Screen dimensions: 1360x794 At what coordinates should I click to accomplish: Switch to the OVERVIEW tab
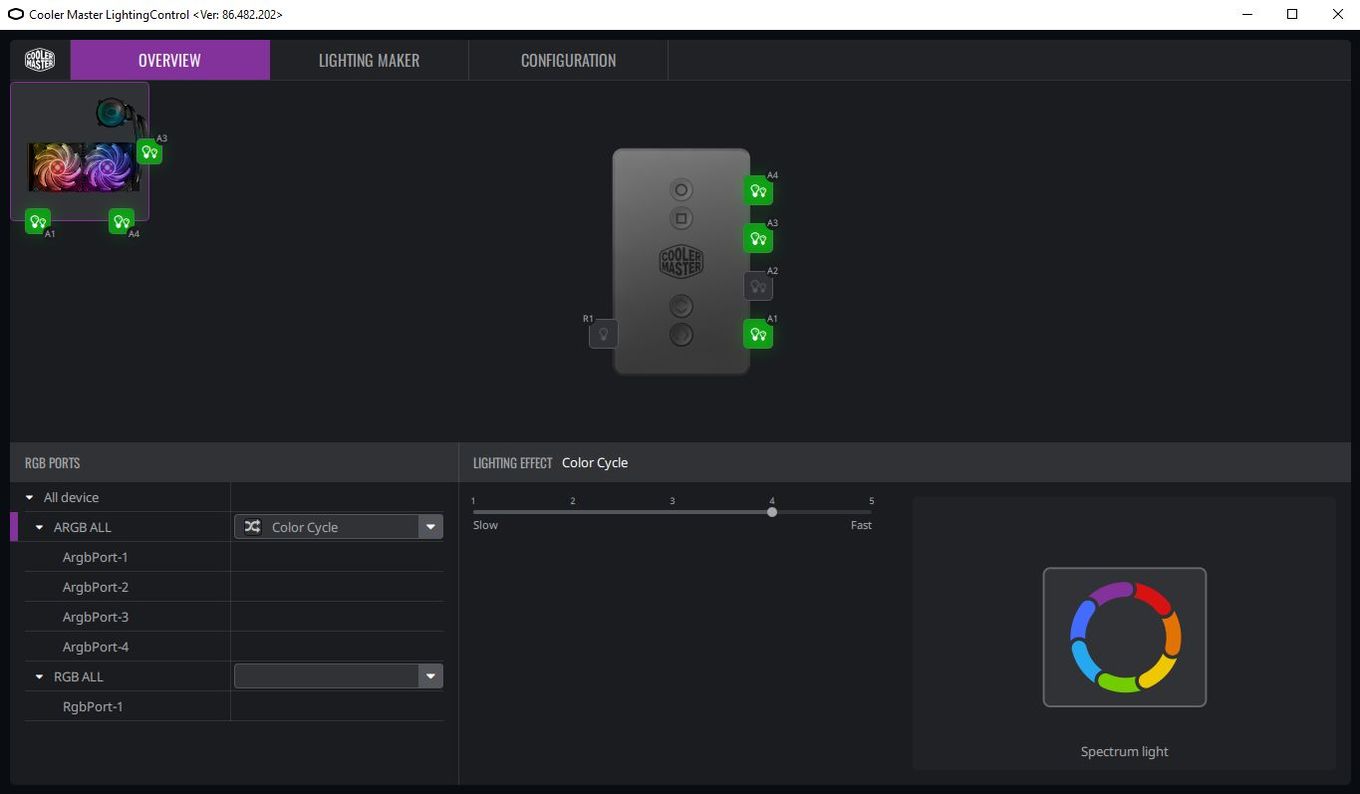pyautogui.click(x=170, y=60)
